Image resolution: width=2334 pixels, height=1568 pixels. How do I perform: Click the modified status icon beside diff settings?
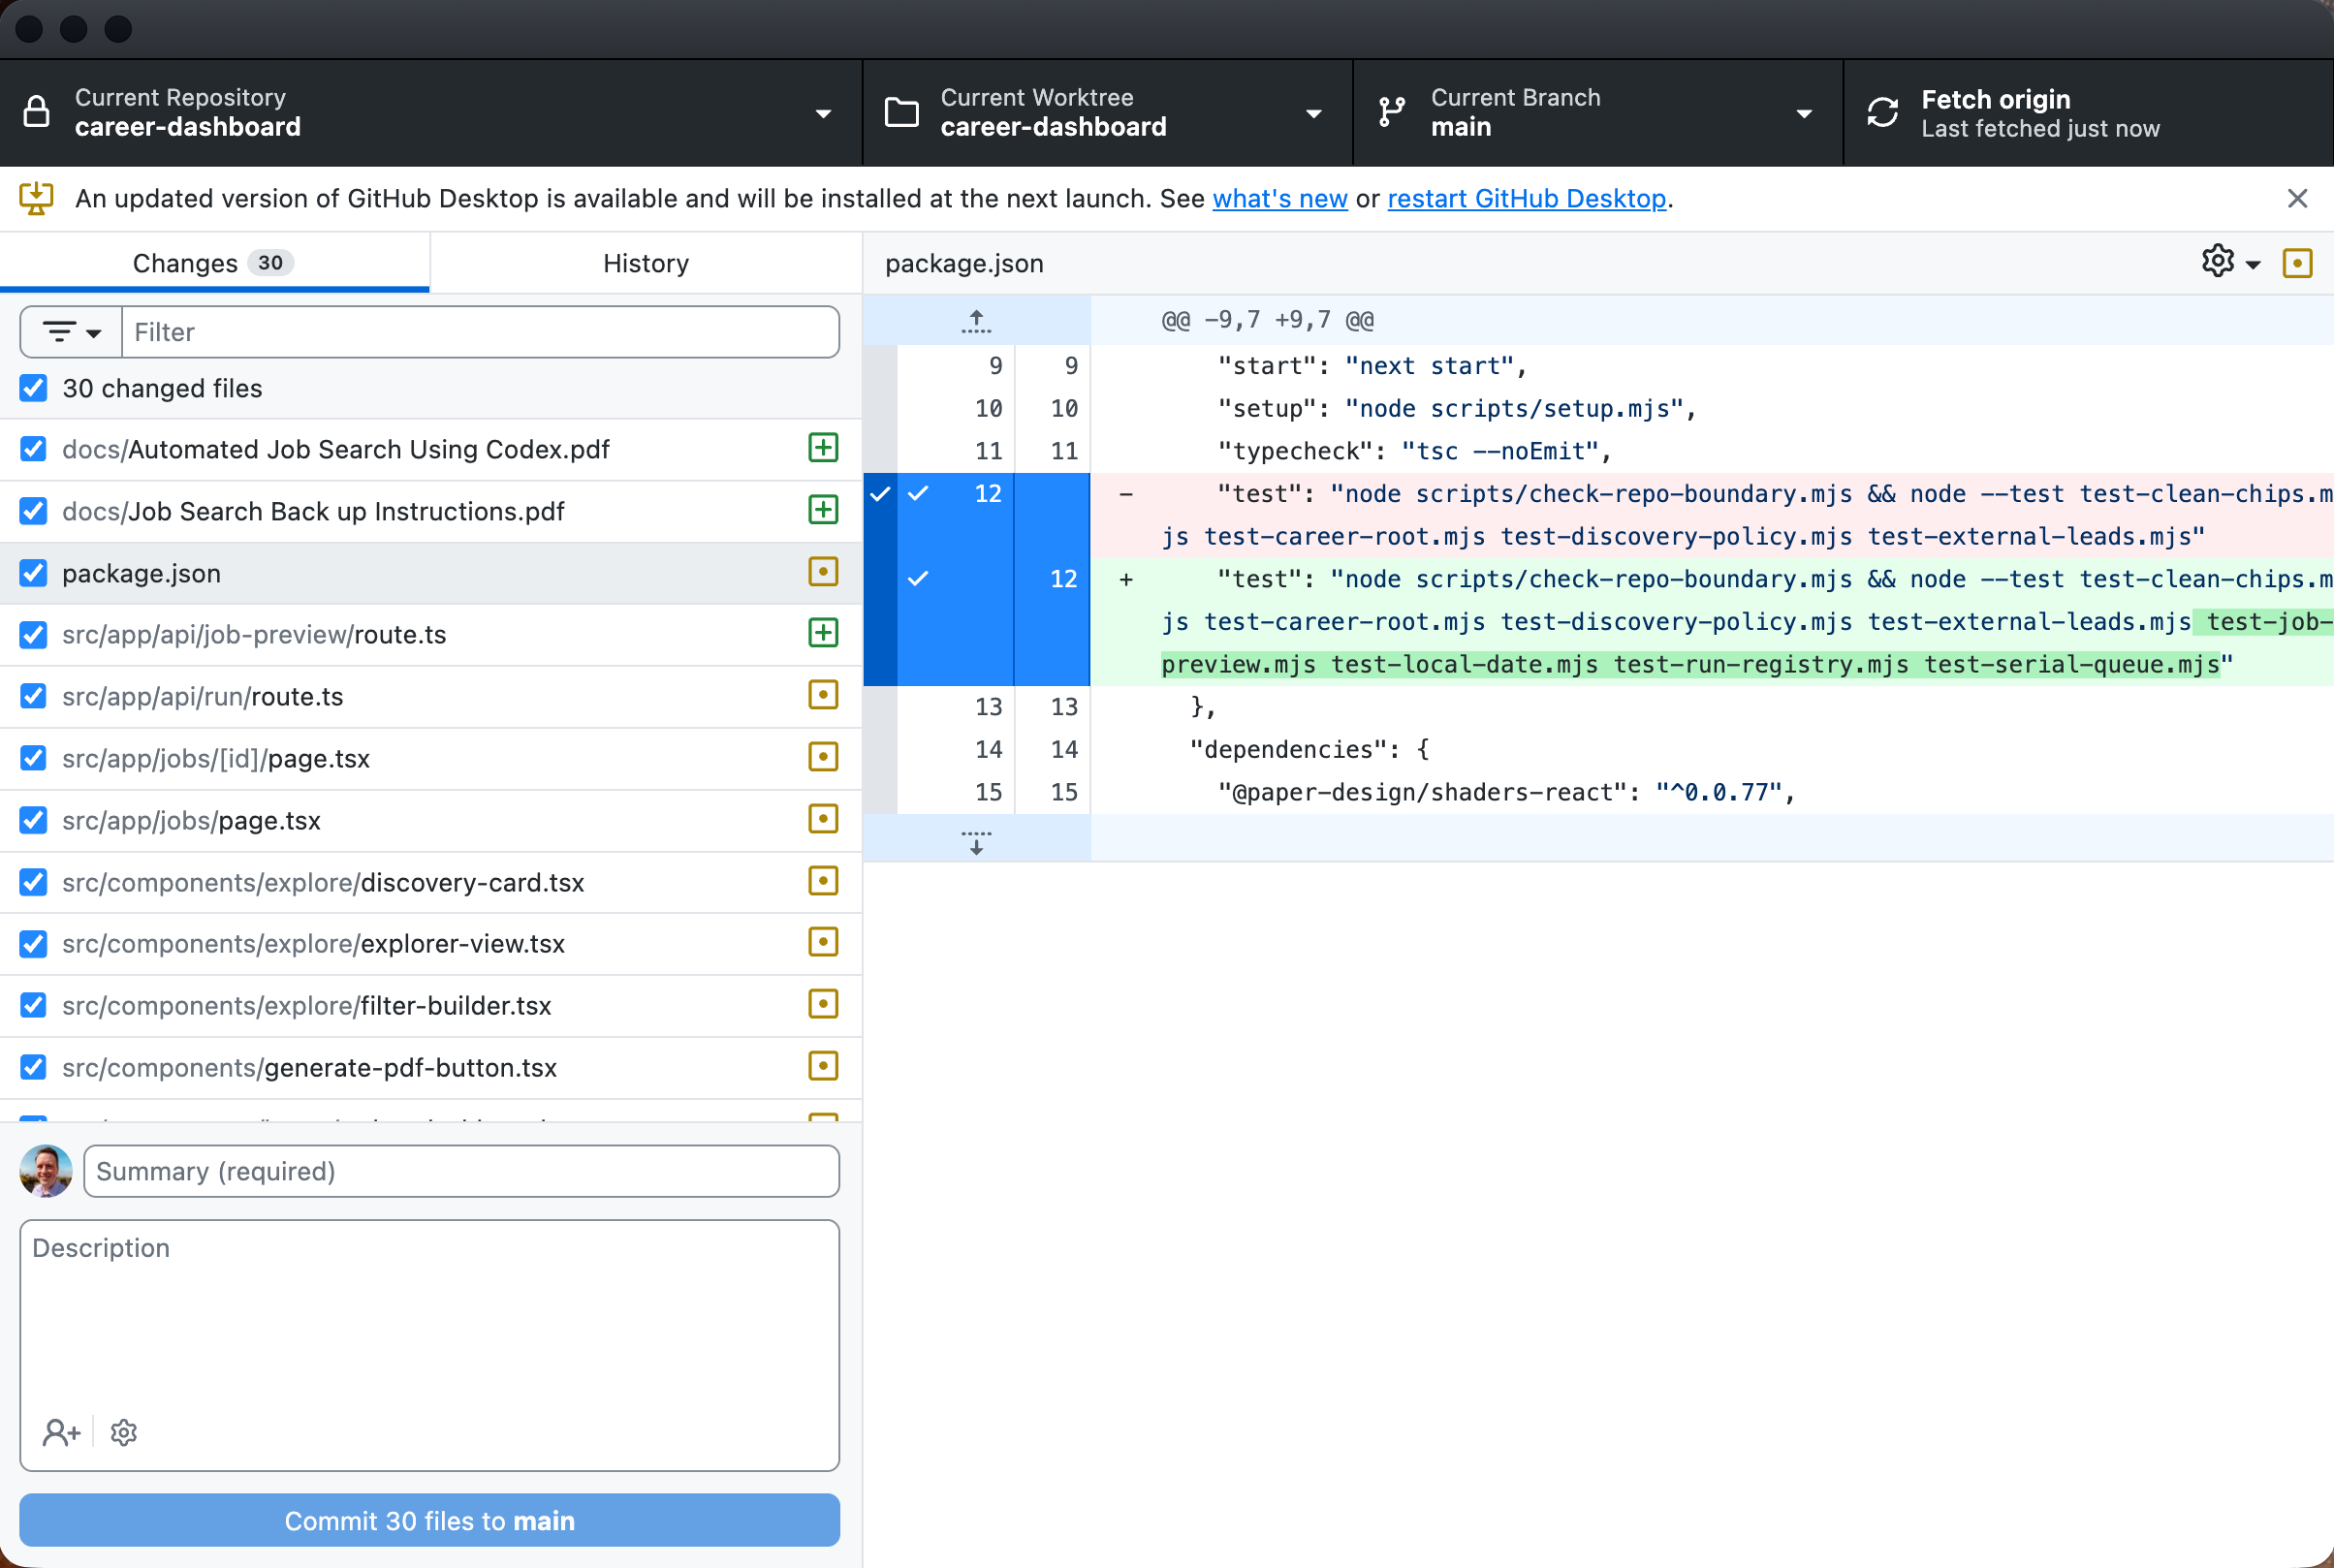point(2297,263)
